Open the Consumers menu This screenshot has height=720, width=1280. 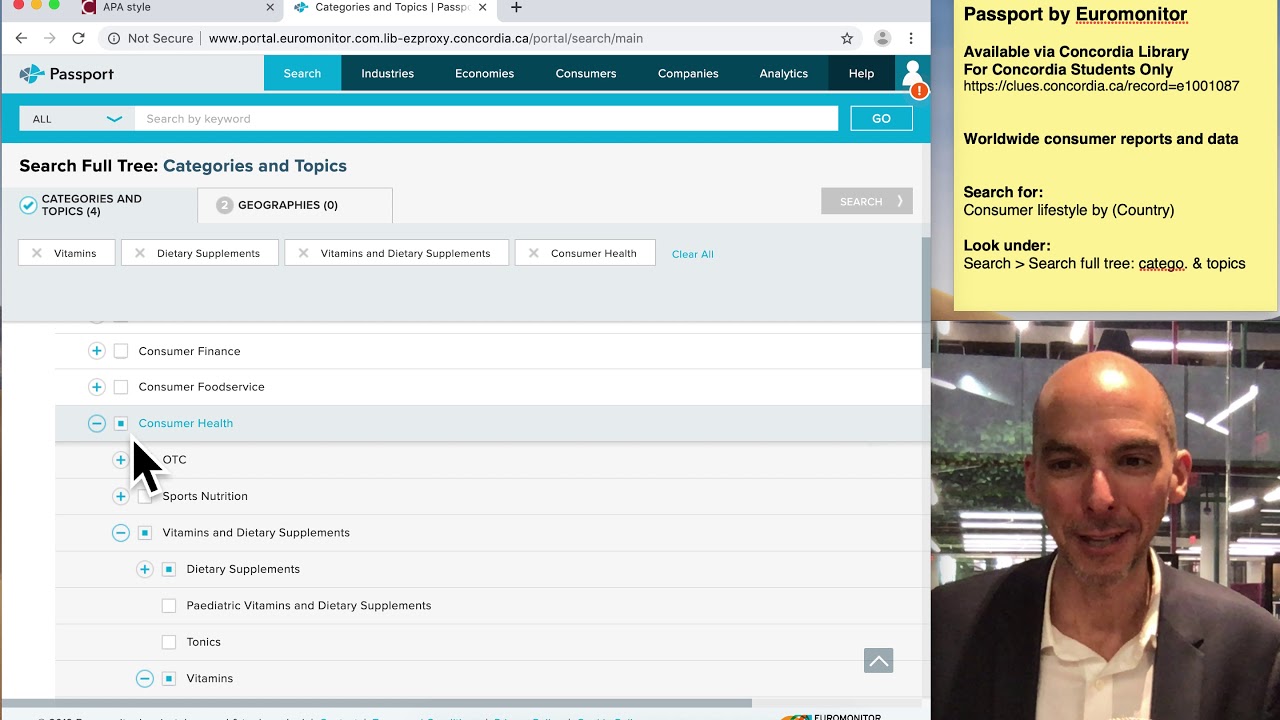pyautogui.click(x=586, y=73)
